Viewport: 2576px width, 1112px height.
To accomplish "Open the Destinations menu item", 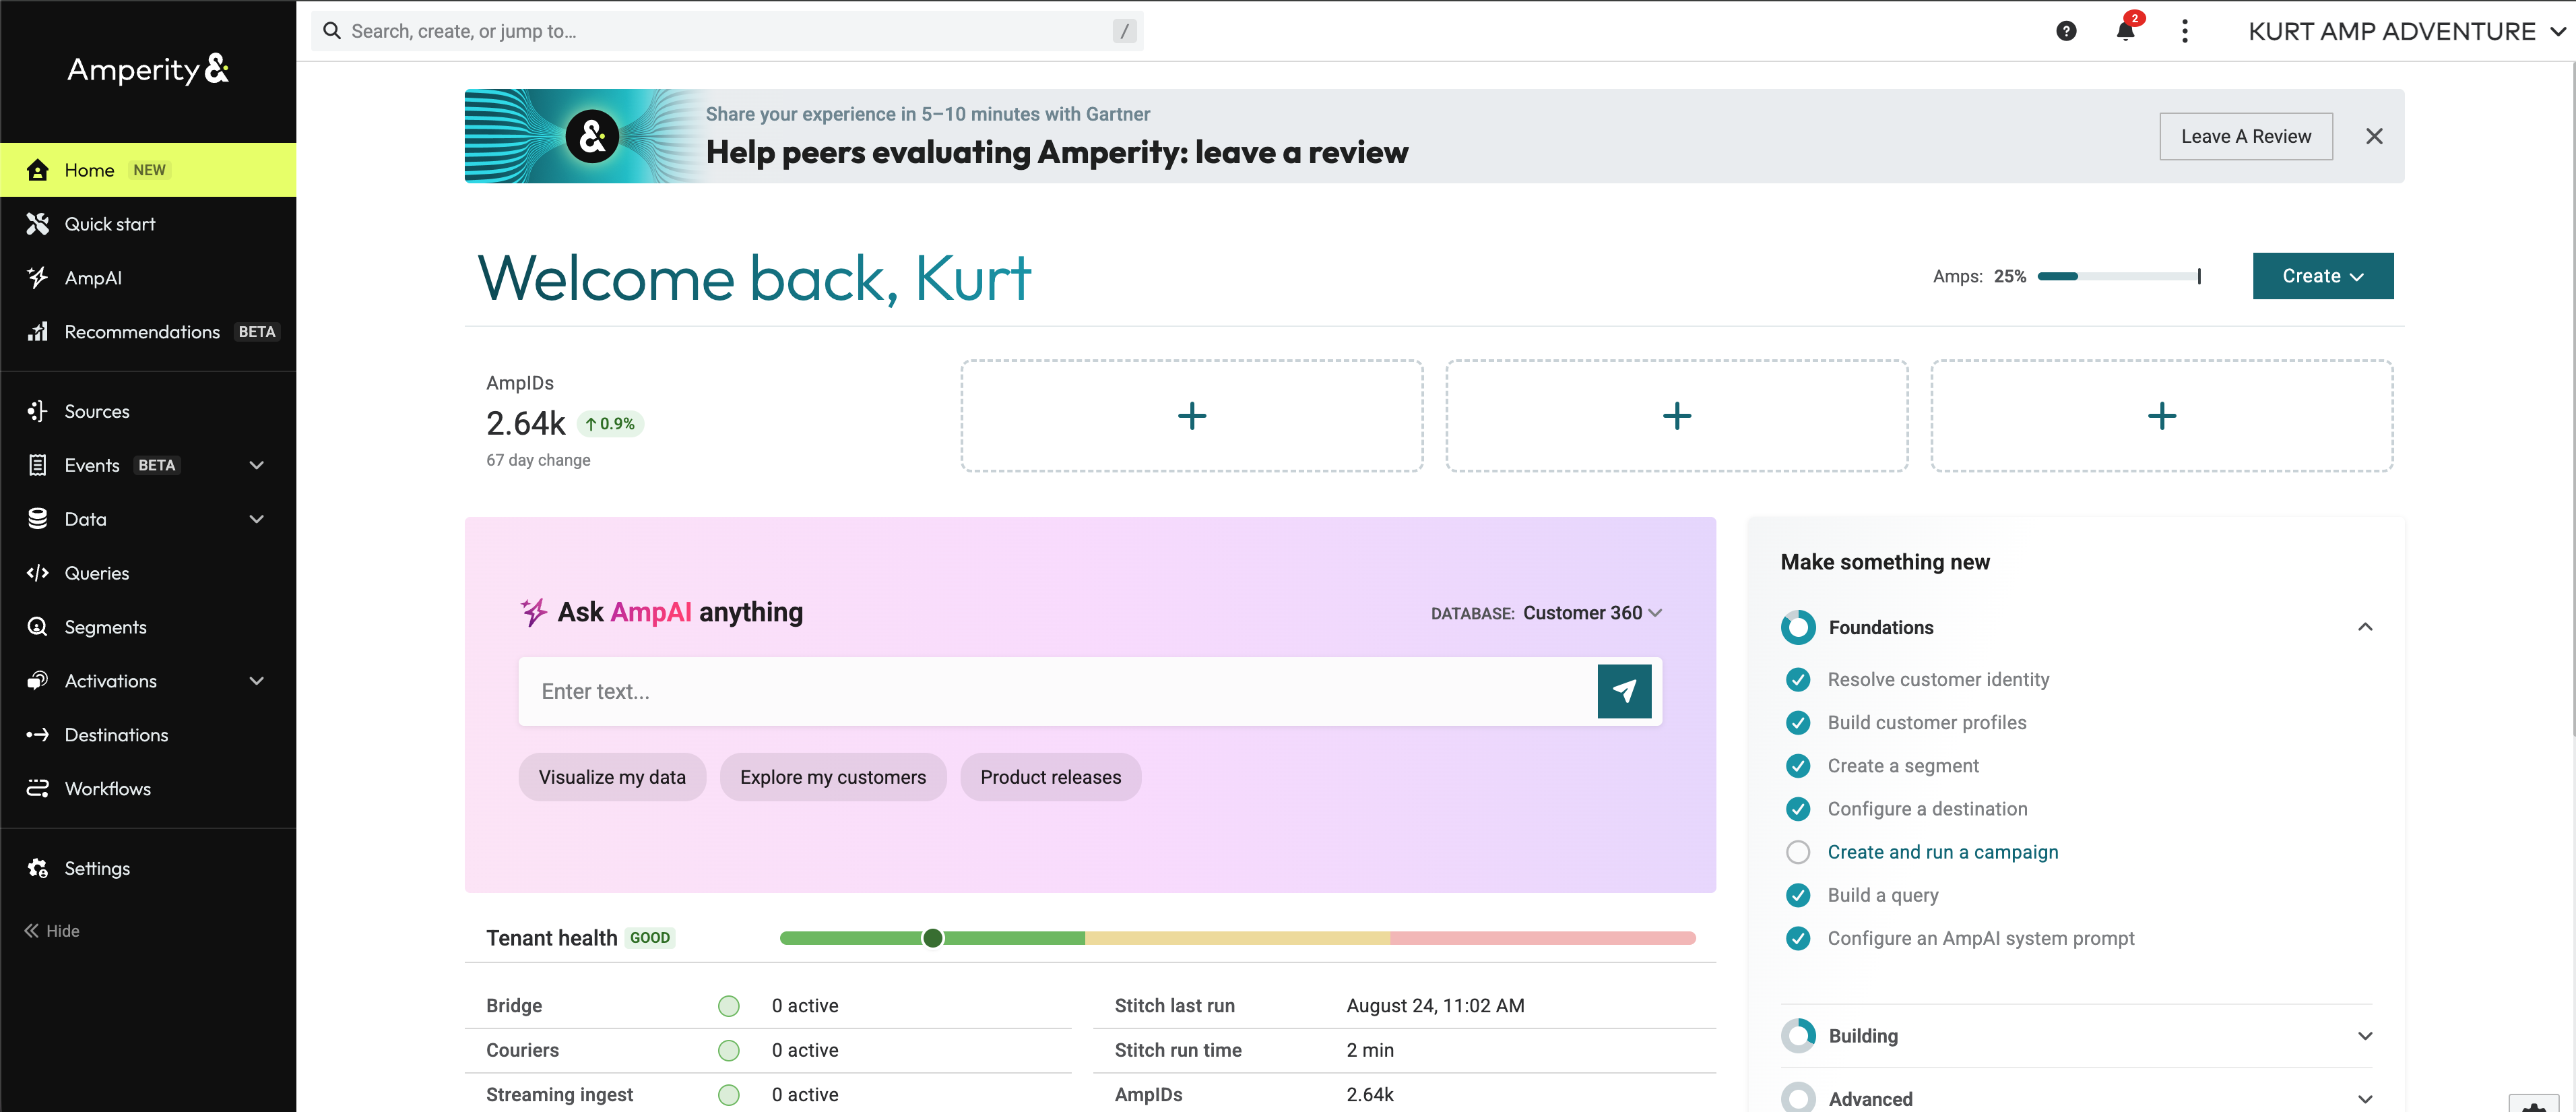I will coord(148,735).
